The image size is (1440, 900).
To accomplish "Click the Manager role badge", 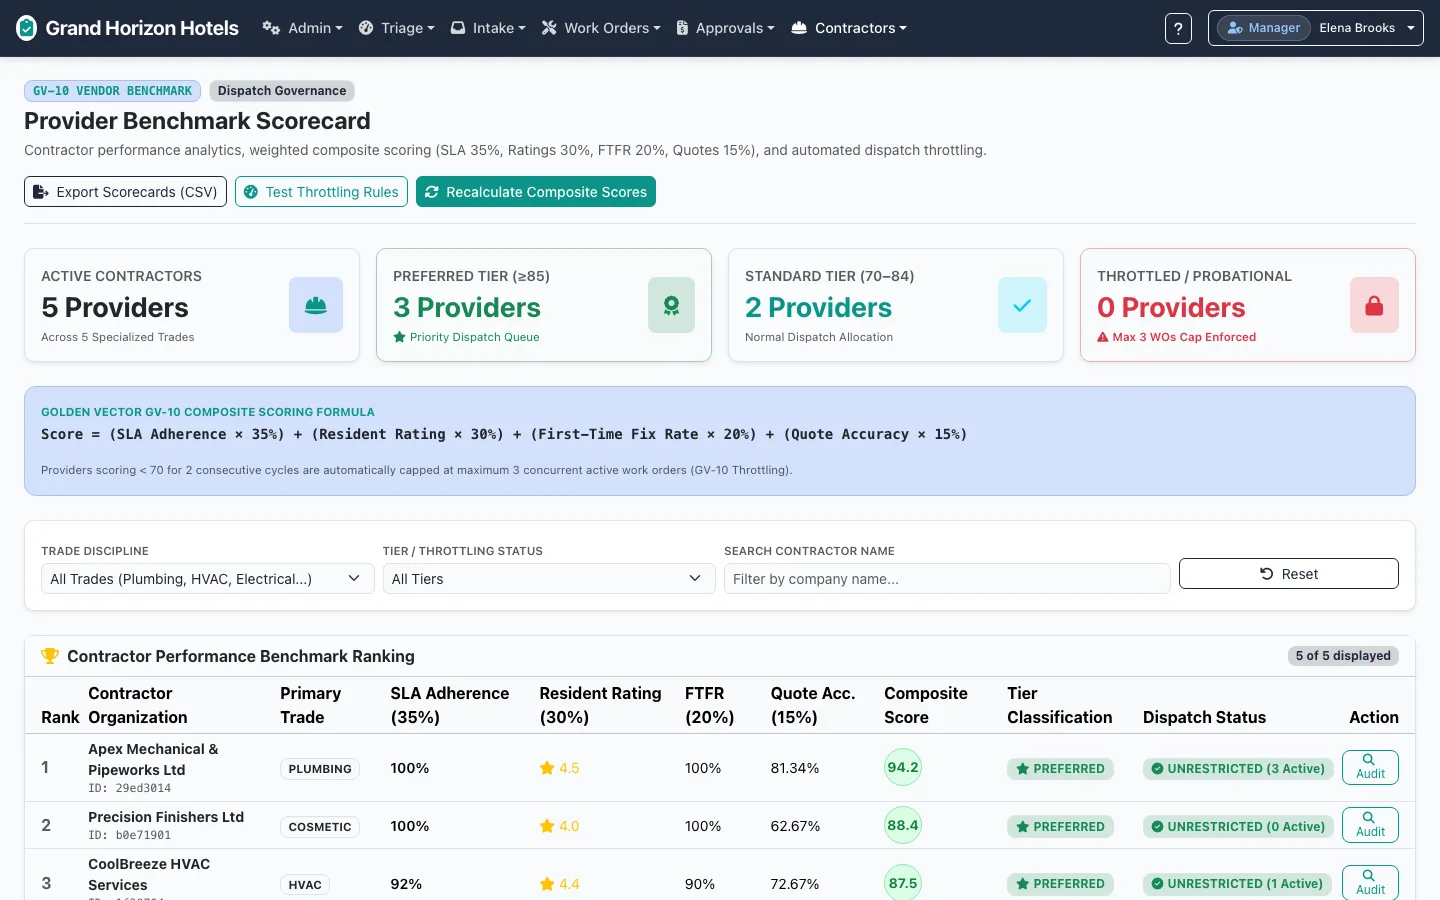I will [1264, 28].
